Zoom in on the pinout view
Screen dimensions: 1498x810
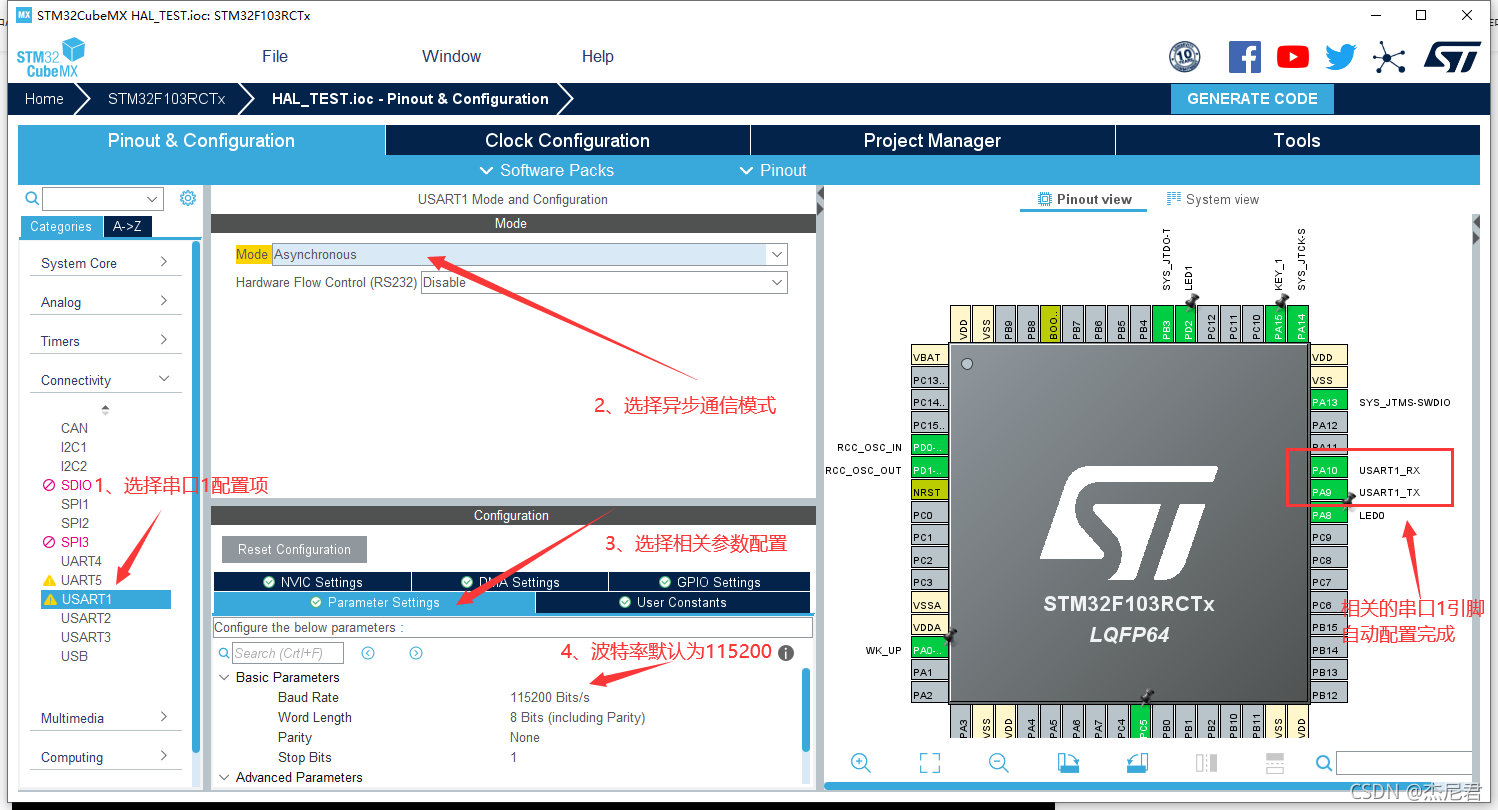pos(860,762)
